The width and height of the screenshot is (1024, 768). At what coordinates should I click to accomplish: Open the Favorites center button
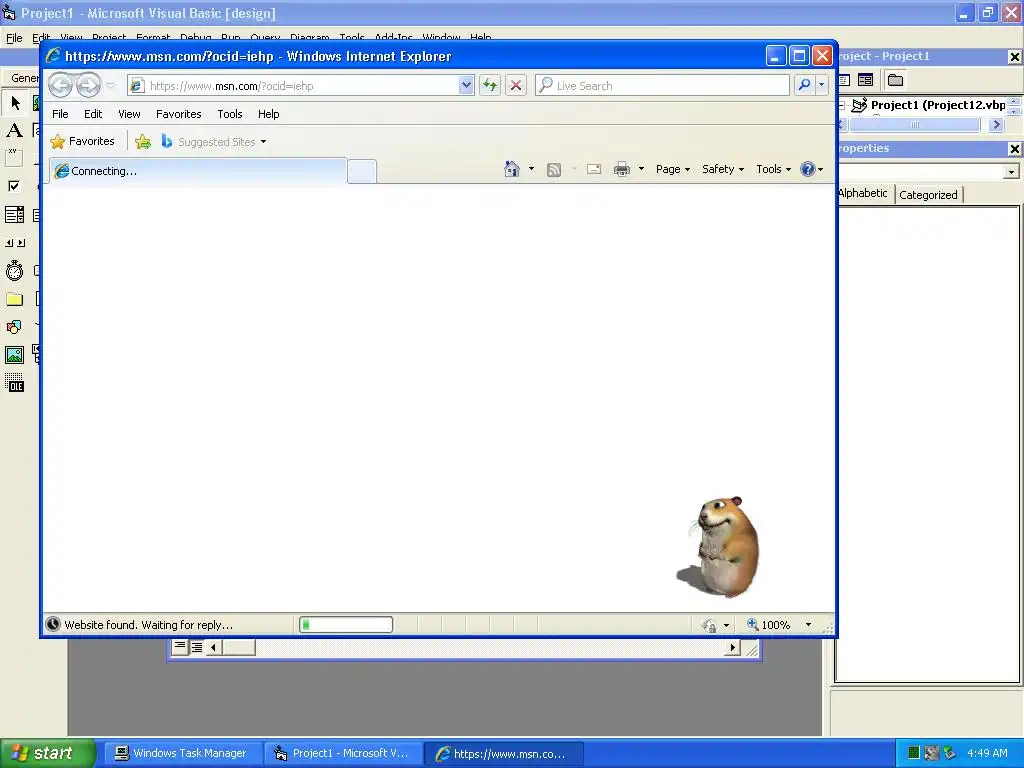pyautogui.click(x=83, y=141)
